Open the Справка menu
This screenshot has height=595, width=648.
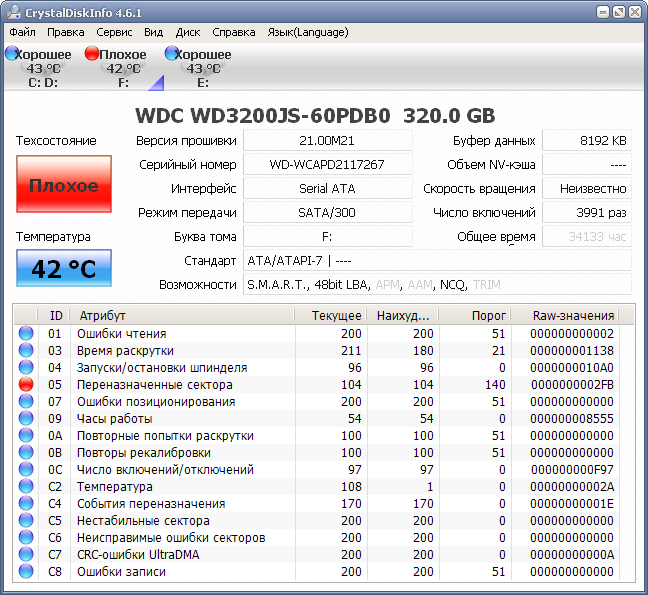pos(234,32)
